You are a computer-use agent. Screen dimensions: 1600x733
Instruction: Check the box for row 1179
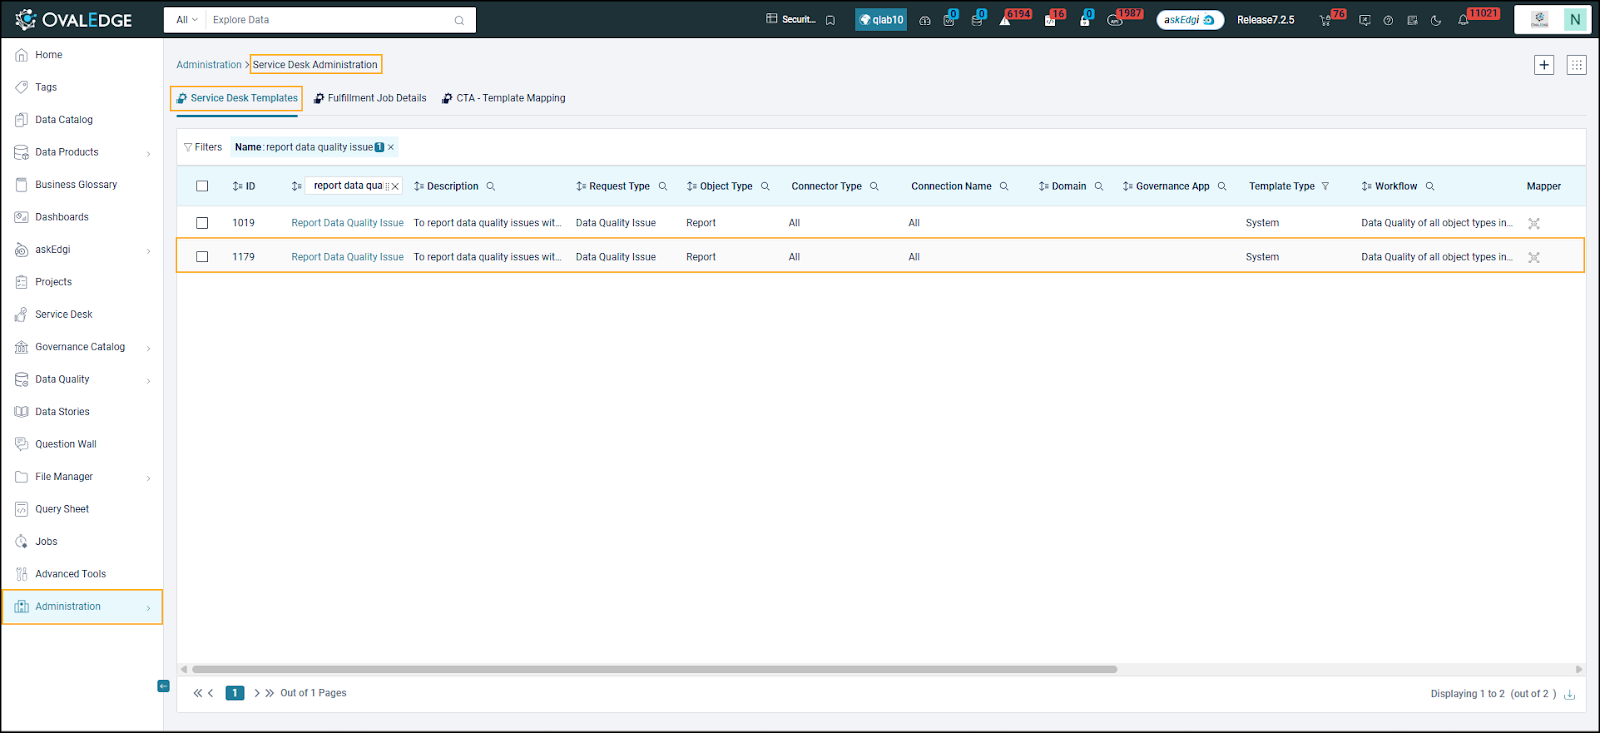[202, 257]
